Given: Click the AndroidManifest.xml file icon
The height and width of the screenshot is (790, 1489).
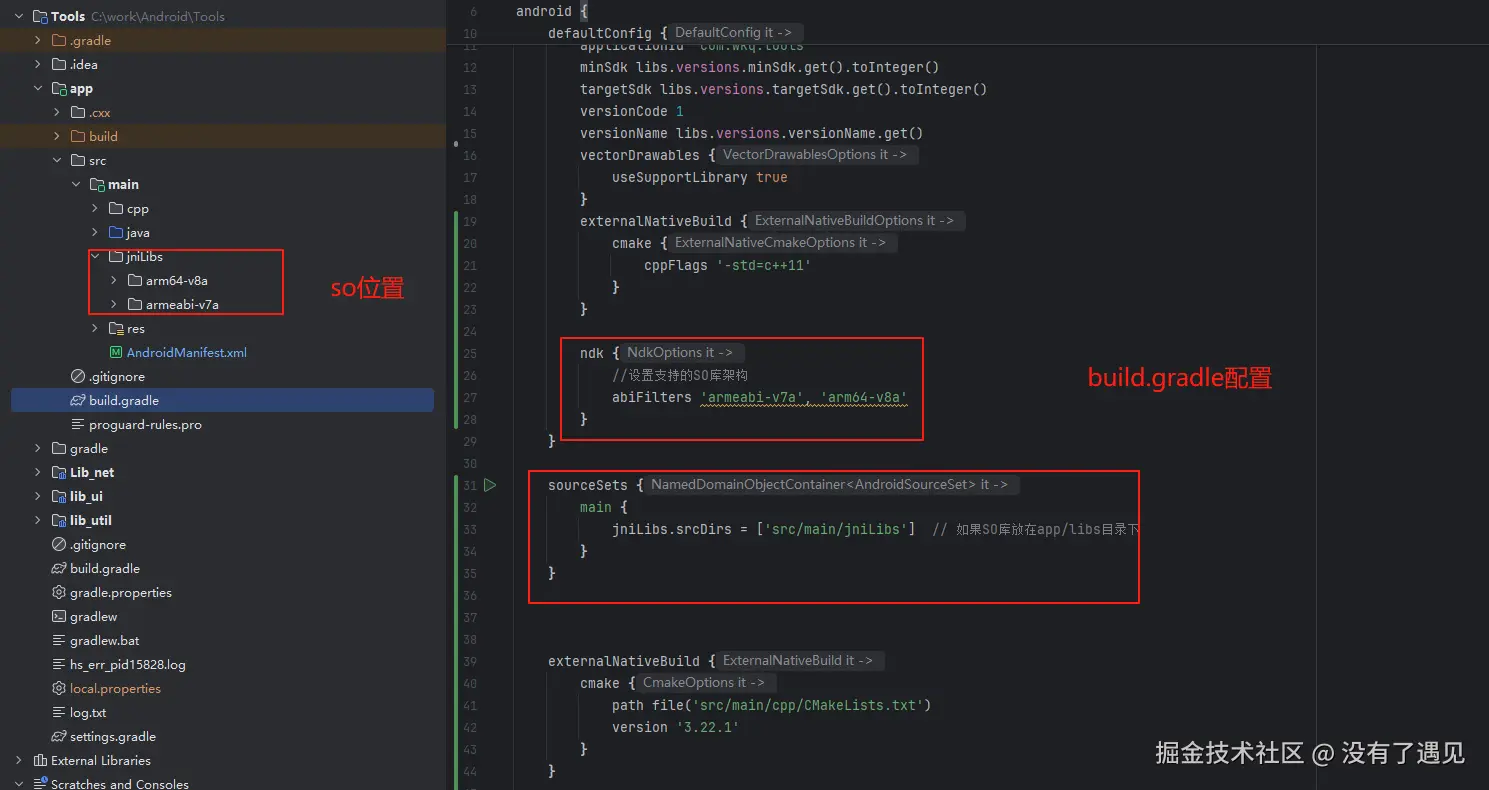Looking at the screenshot, I should 116,352.
